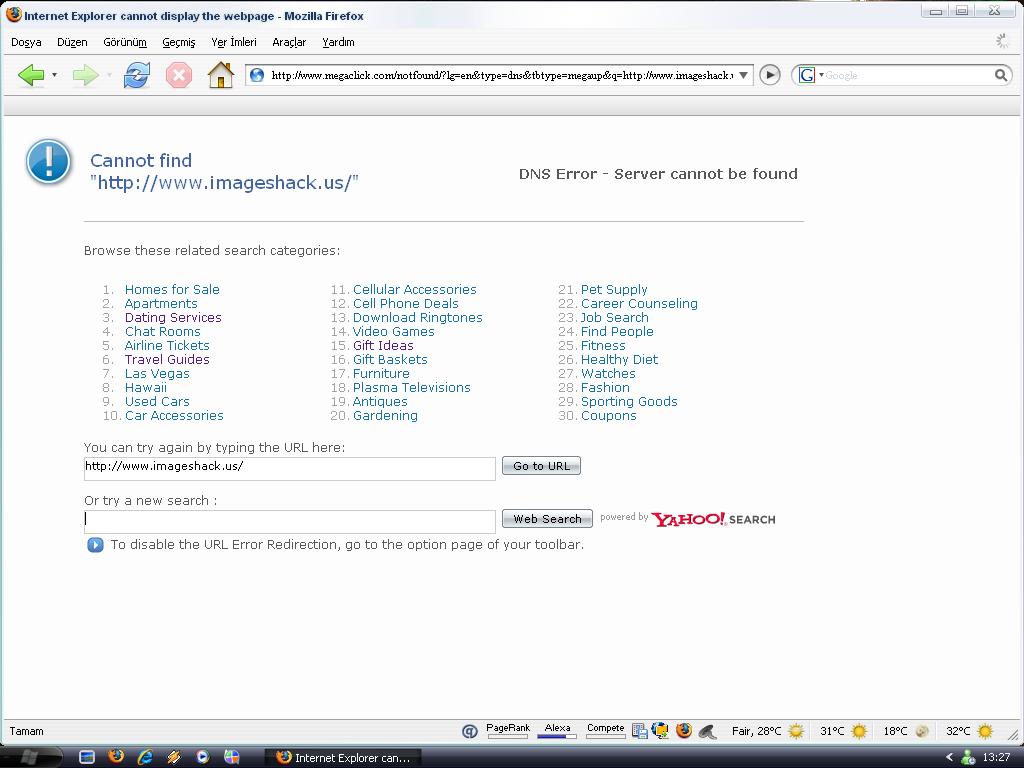This screenshot has height=768, width=1024.
Task: Click the Firefox taskbar window button
Action: coord(344,758)
